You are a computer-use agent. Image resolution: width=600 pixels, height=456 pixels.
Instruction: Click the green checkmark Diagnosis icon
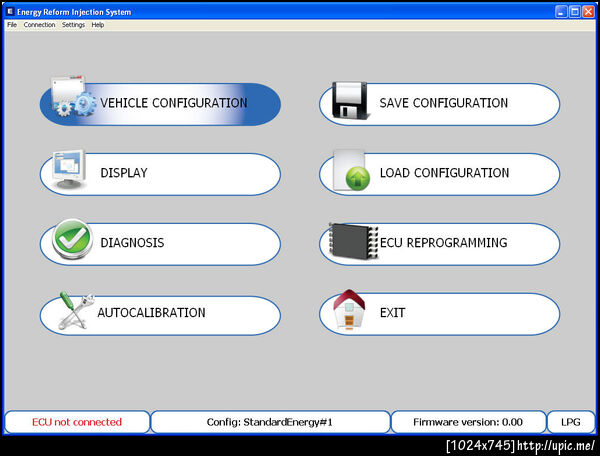(x=72, y=239)
